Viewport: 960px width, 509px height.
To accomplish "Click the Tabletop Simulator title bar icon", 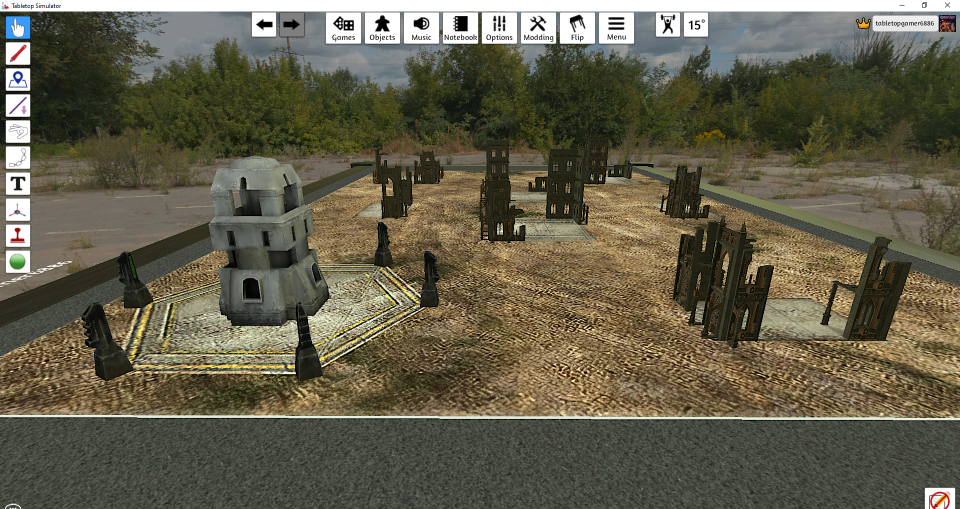I will [x=6, y=5].
